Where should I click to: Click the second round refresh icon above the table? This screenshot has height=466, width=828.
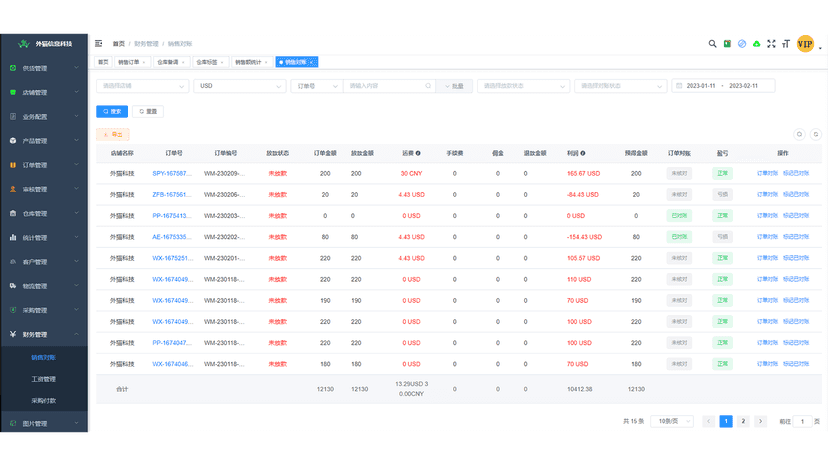click(816, 134)
